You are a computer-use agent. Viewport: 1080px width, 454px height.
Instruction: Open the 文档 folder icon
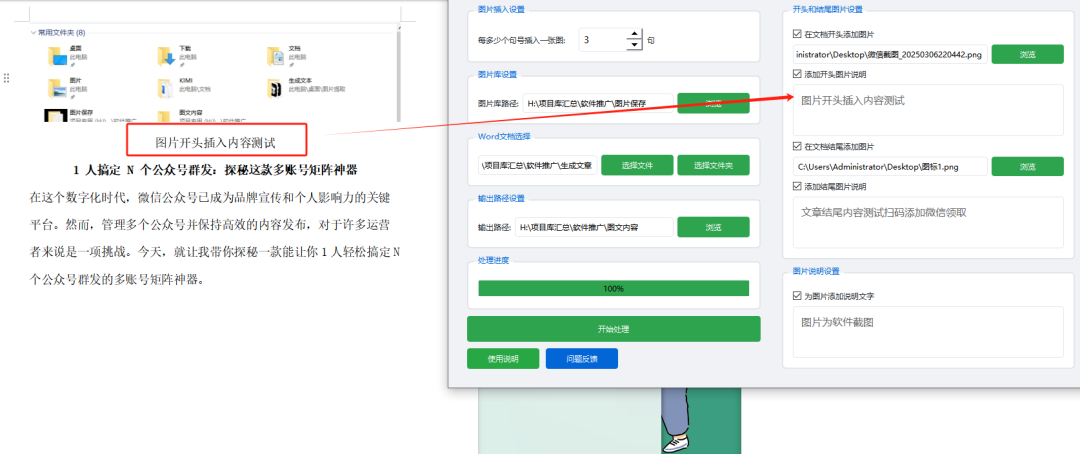(276, 56)
